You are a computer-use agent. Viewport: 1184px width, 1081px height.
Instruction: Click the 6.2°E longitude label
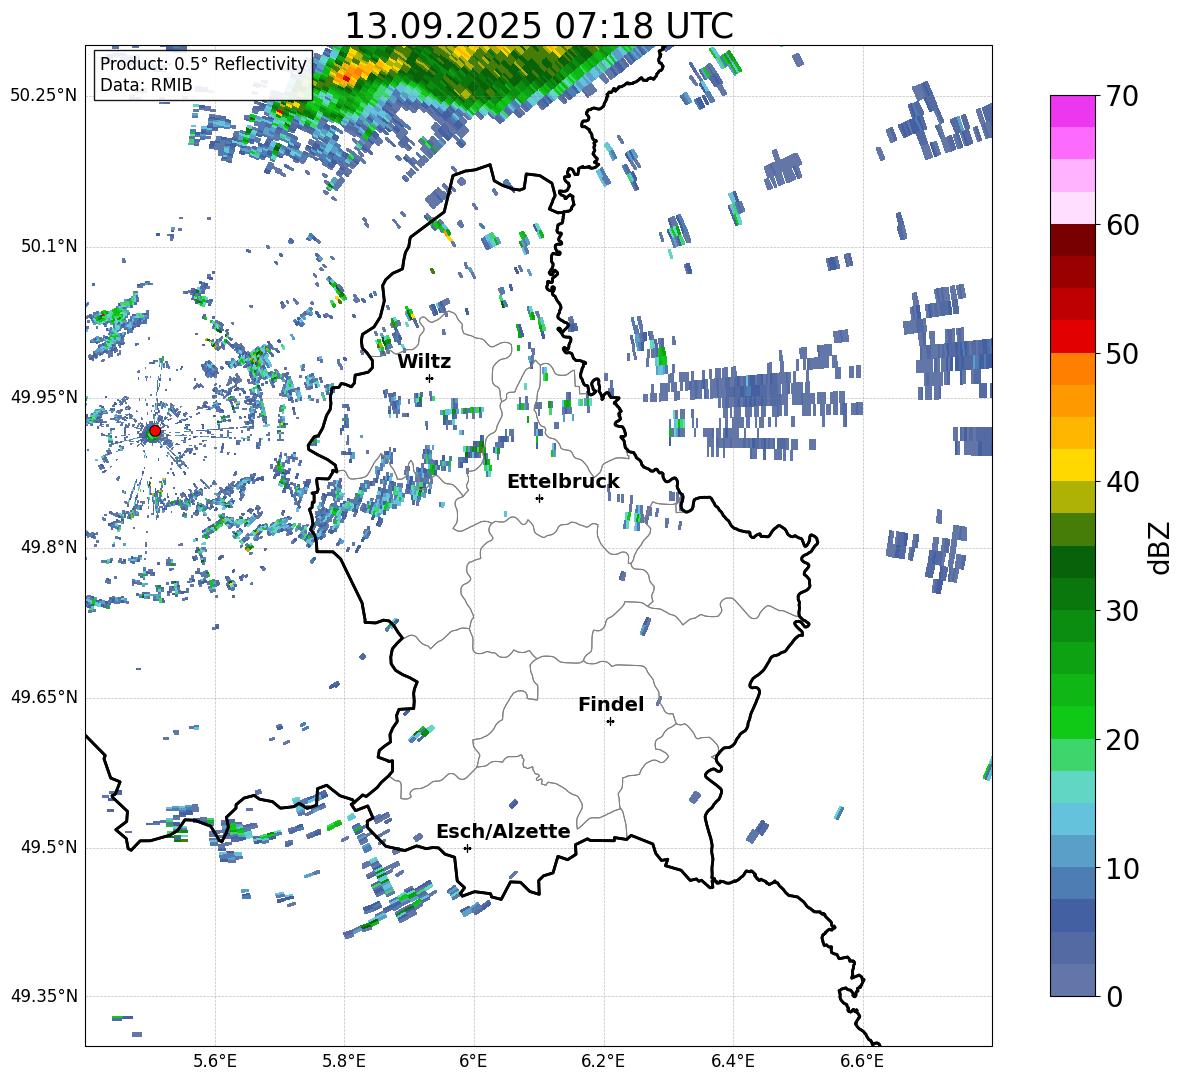(603, 1062)
